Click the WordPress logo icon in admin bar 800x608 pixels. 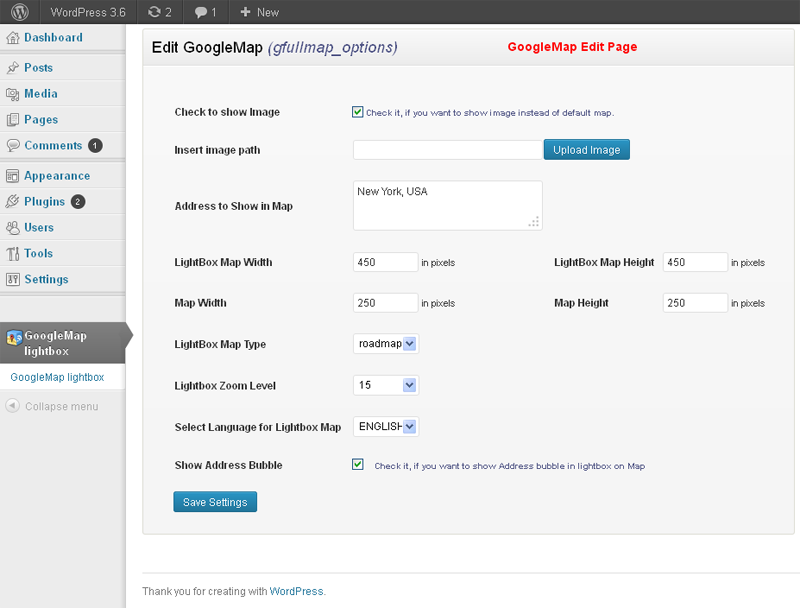(19, 12)
